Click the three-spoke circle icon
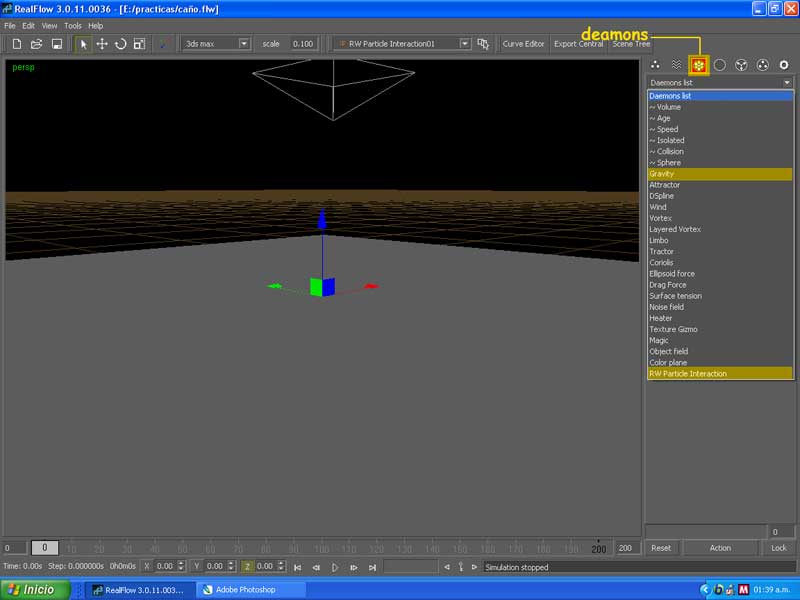800x600 pixels. click(x=741, y=65)
